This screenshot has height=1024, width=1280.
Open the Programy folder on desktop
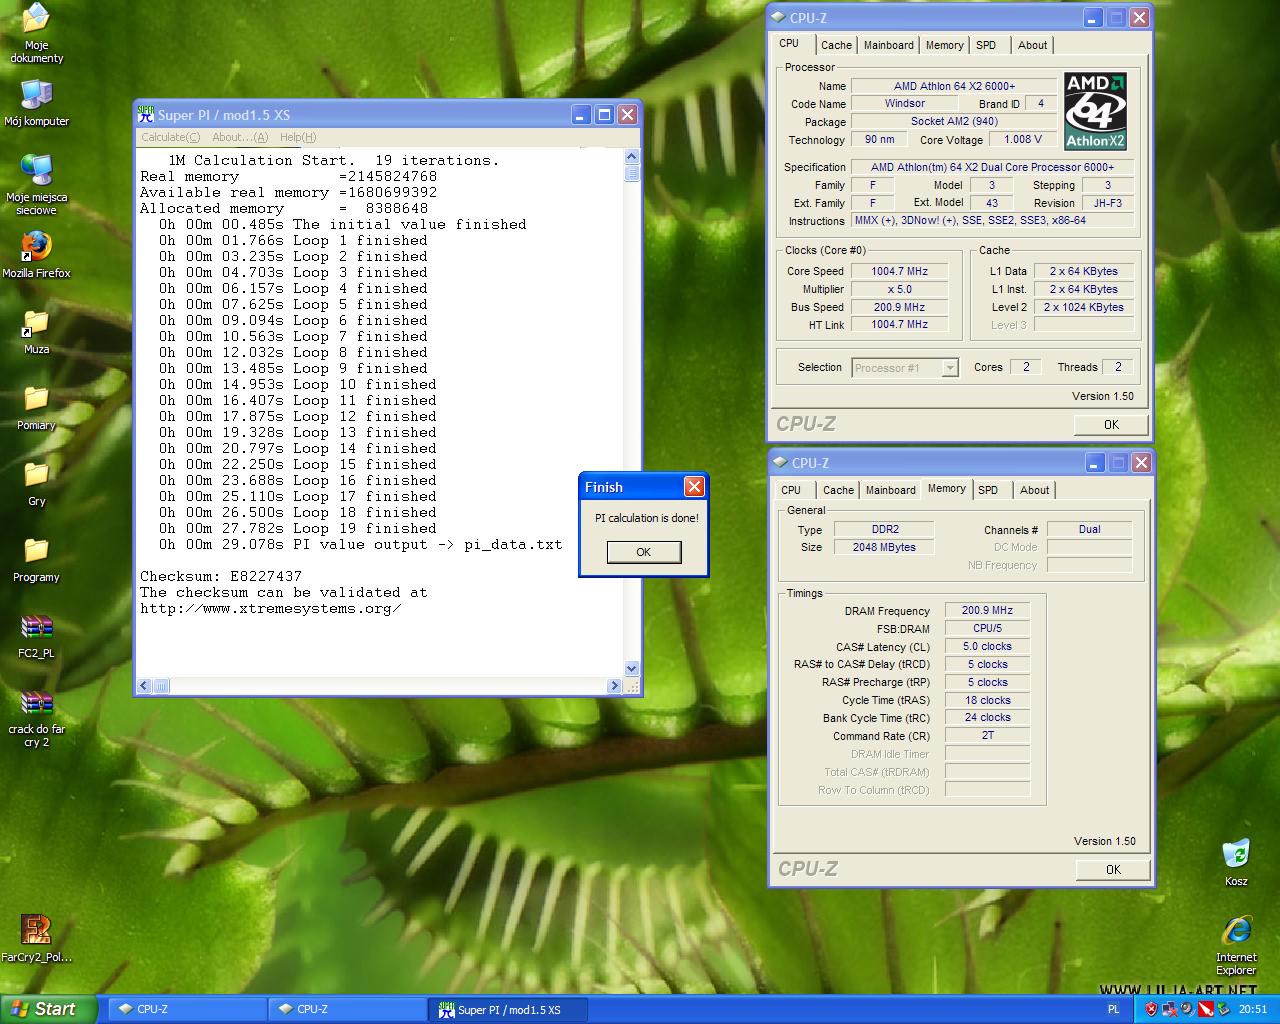[36, 552]
